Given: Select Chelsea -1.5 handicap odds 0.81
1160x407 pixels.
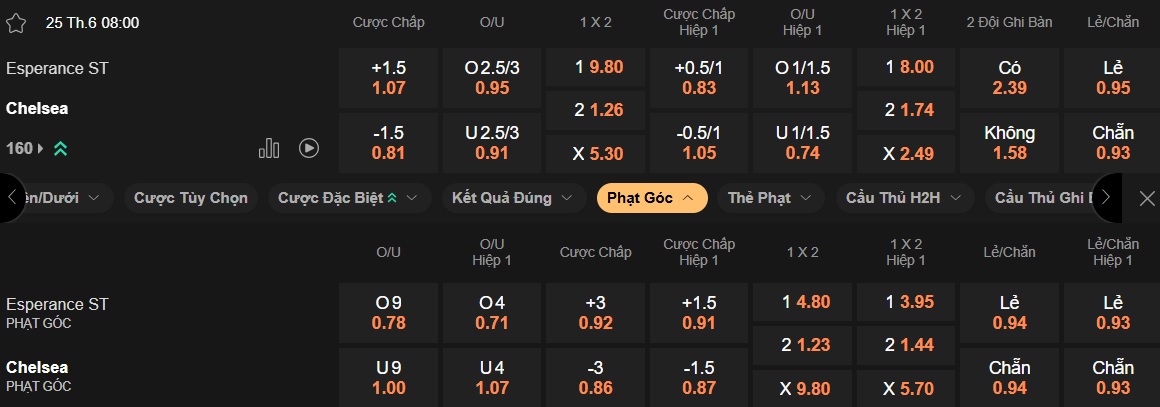Looking at the screenshot, I should [x=388, y=143].
